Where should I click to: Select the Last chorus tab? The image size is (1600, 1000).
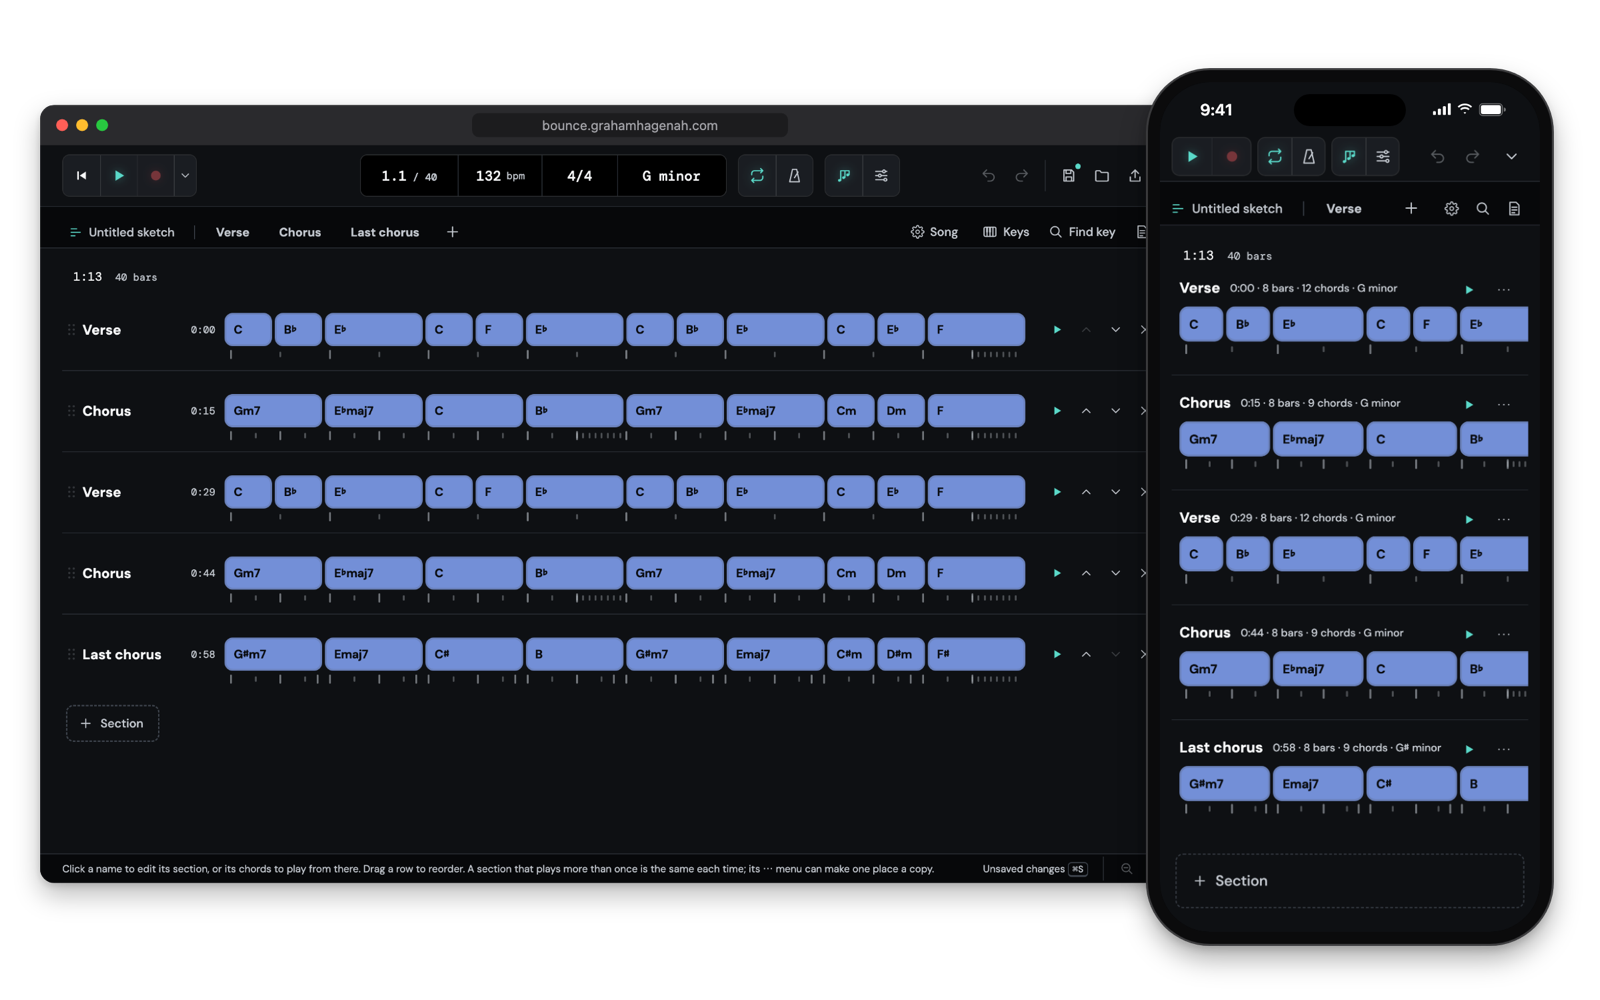pyautogui.click(x=384, y=232)
